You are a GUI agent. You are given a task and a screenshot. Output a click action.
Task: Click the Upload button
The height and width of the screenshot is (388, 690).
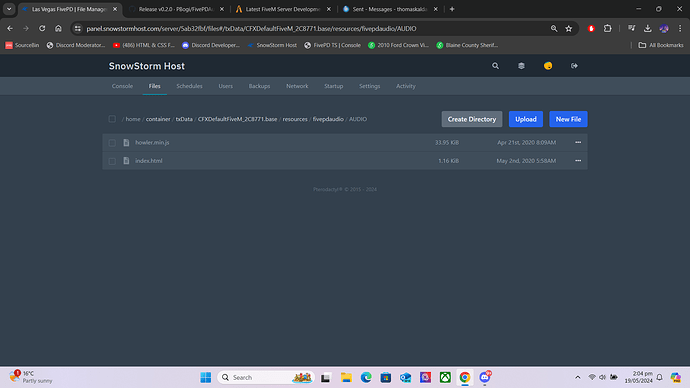[526, 119]
